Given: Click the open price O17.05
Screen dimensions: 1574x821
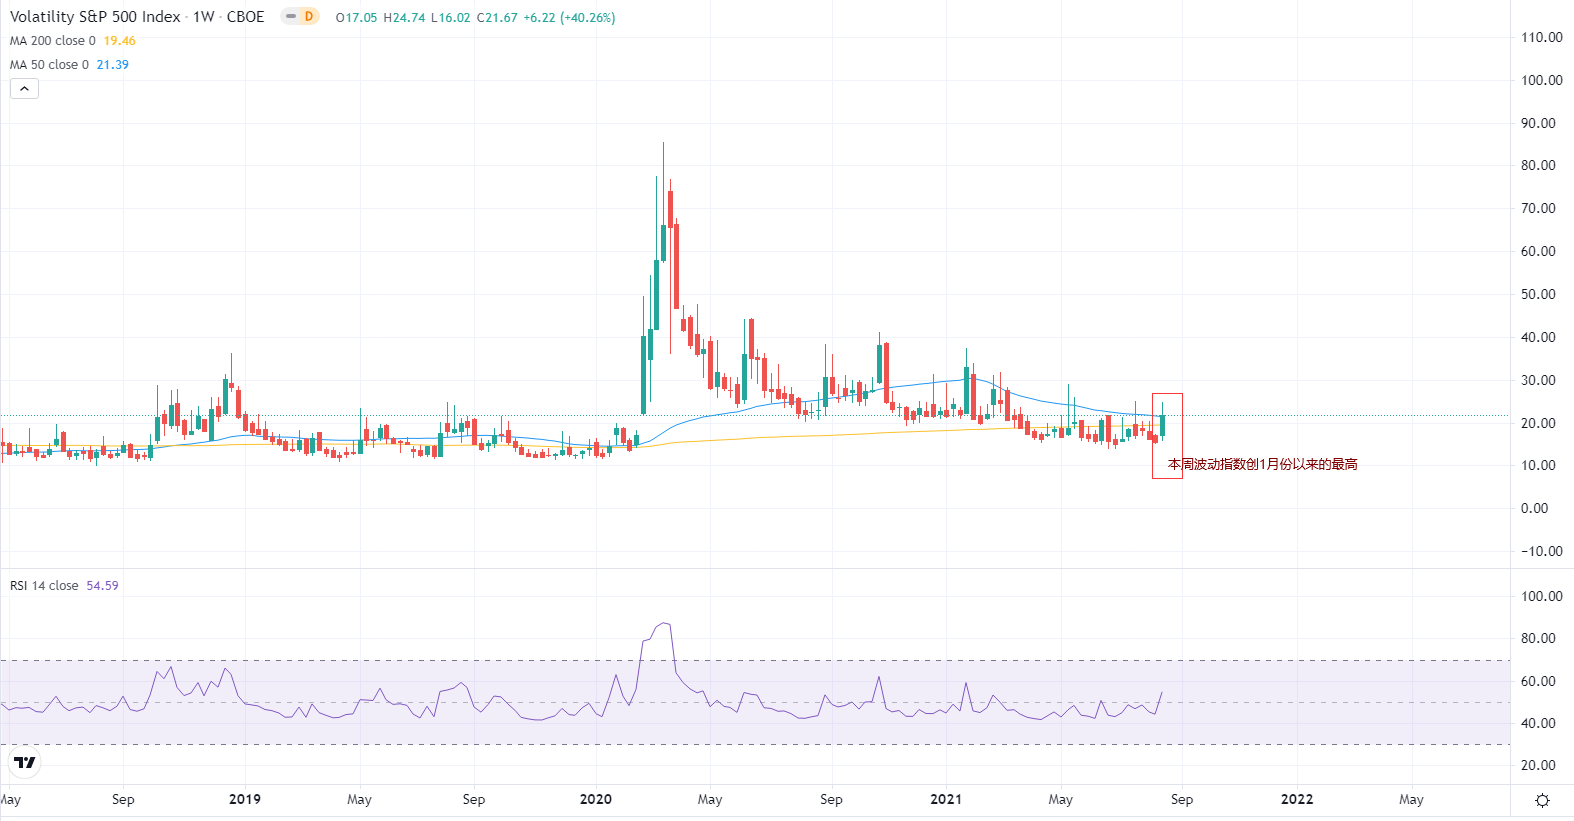Looking at the screenshot, I should coord(356,18).
